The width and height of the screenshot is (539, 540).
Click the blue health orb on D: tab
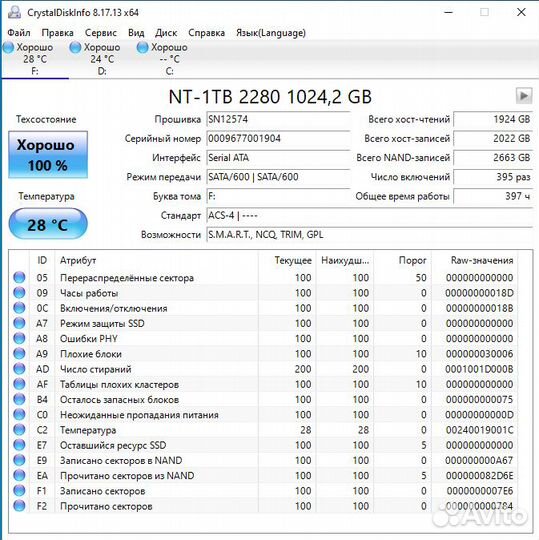pyautogui.click(x=75, y=48)
